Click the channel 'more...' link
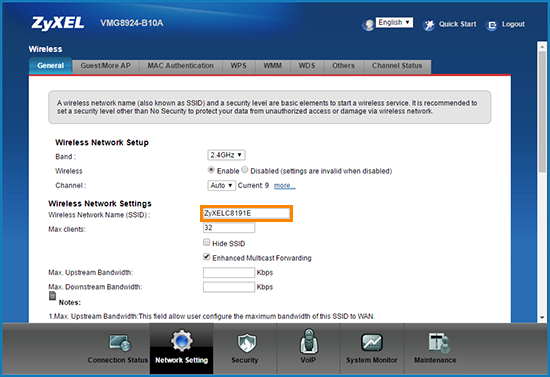Image resolution: width=550 pixels, height=377 pixels. 284,186
